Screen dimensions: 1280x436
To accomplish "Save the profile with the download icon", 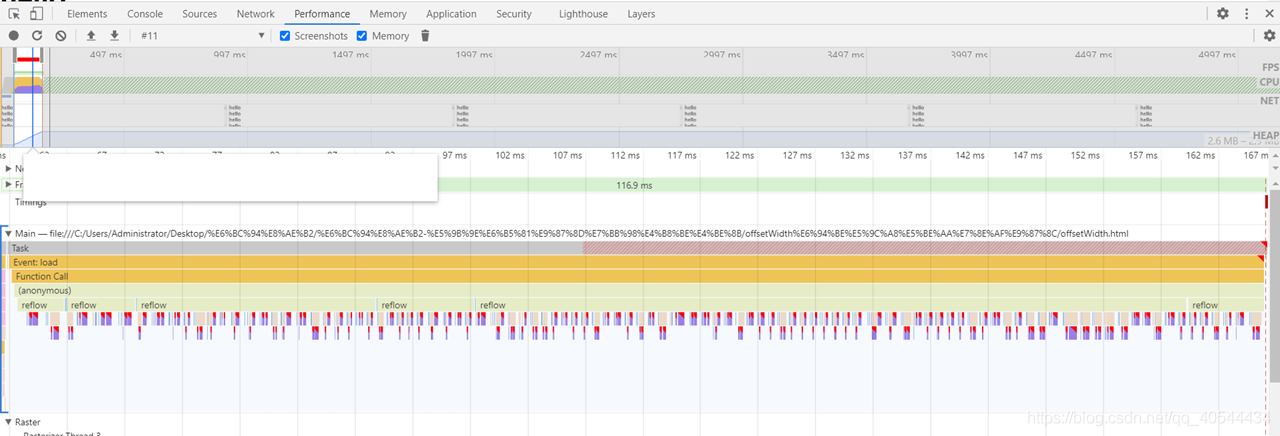I will [x=115, y=36].
